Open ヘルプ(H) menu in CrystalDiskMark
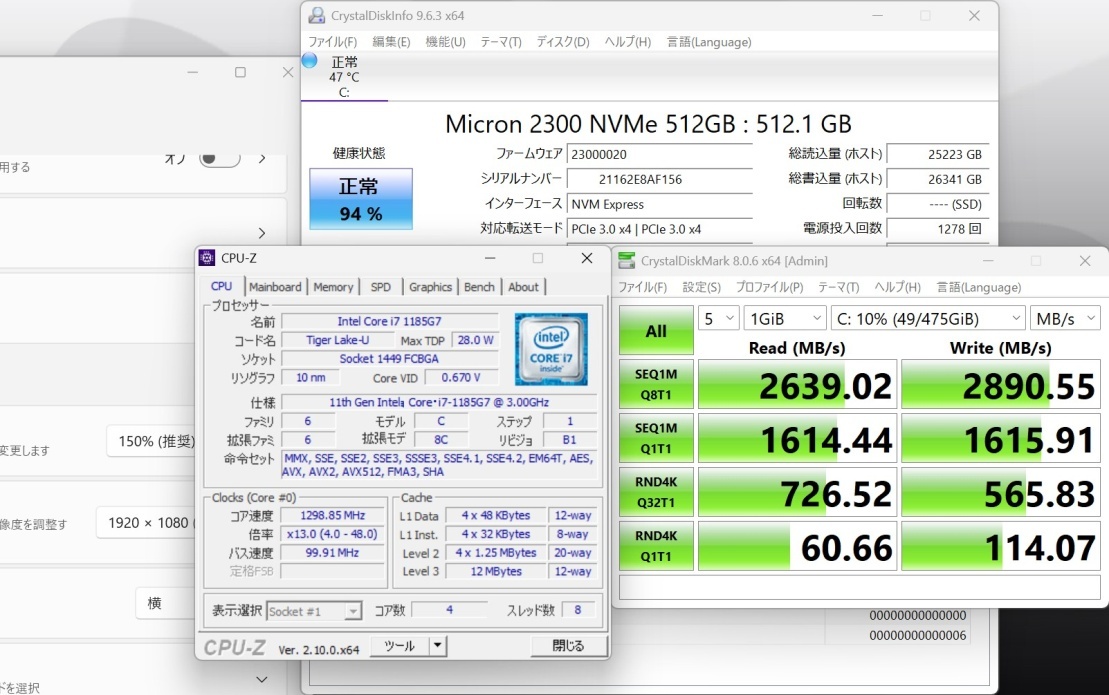Image resolution: width=1109 pixels, height=695 pixels. coord(898,287)
